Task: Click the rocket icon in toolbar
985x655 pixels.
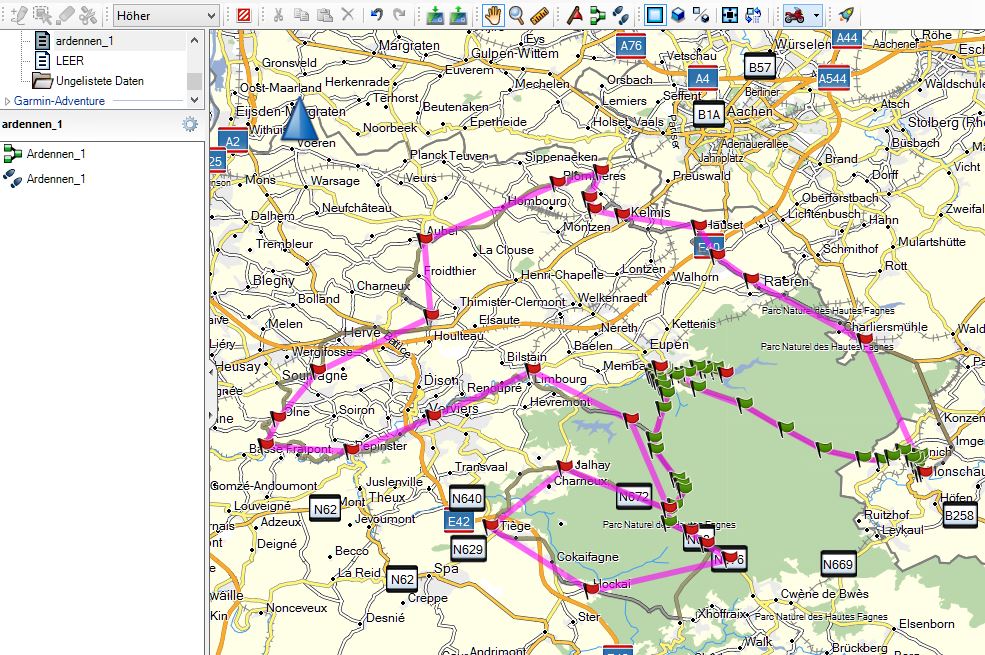Action: point(846,15)
